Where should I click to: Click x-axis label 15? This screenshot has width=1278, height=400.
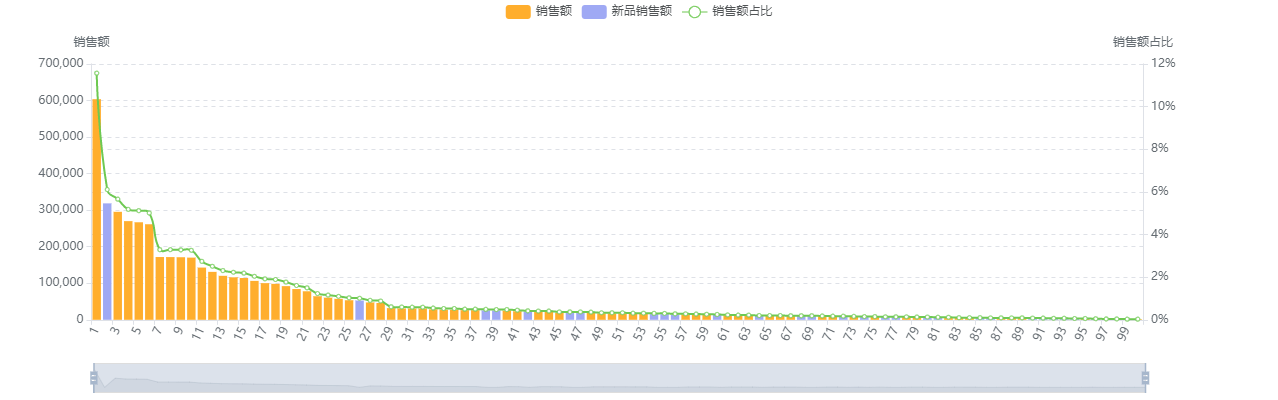[x=240, y=333]
